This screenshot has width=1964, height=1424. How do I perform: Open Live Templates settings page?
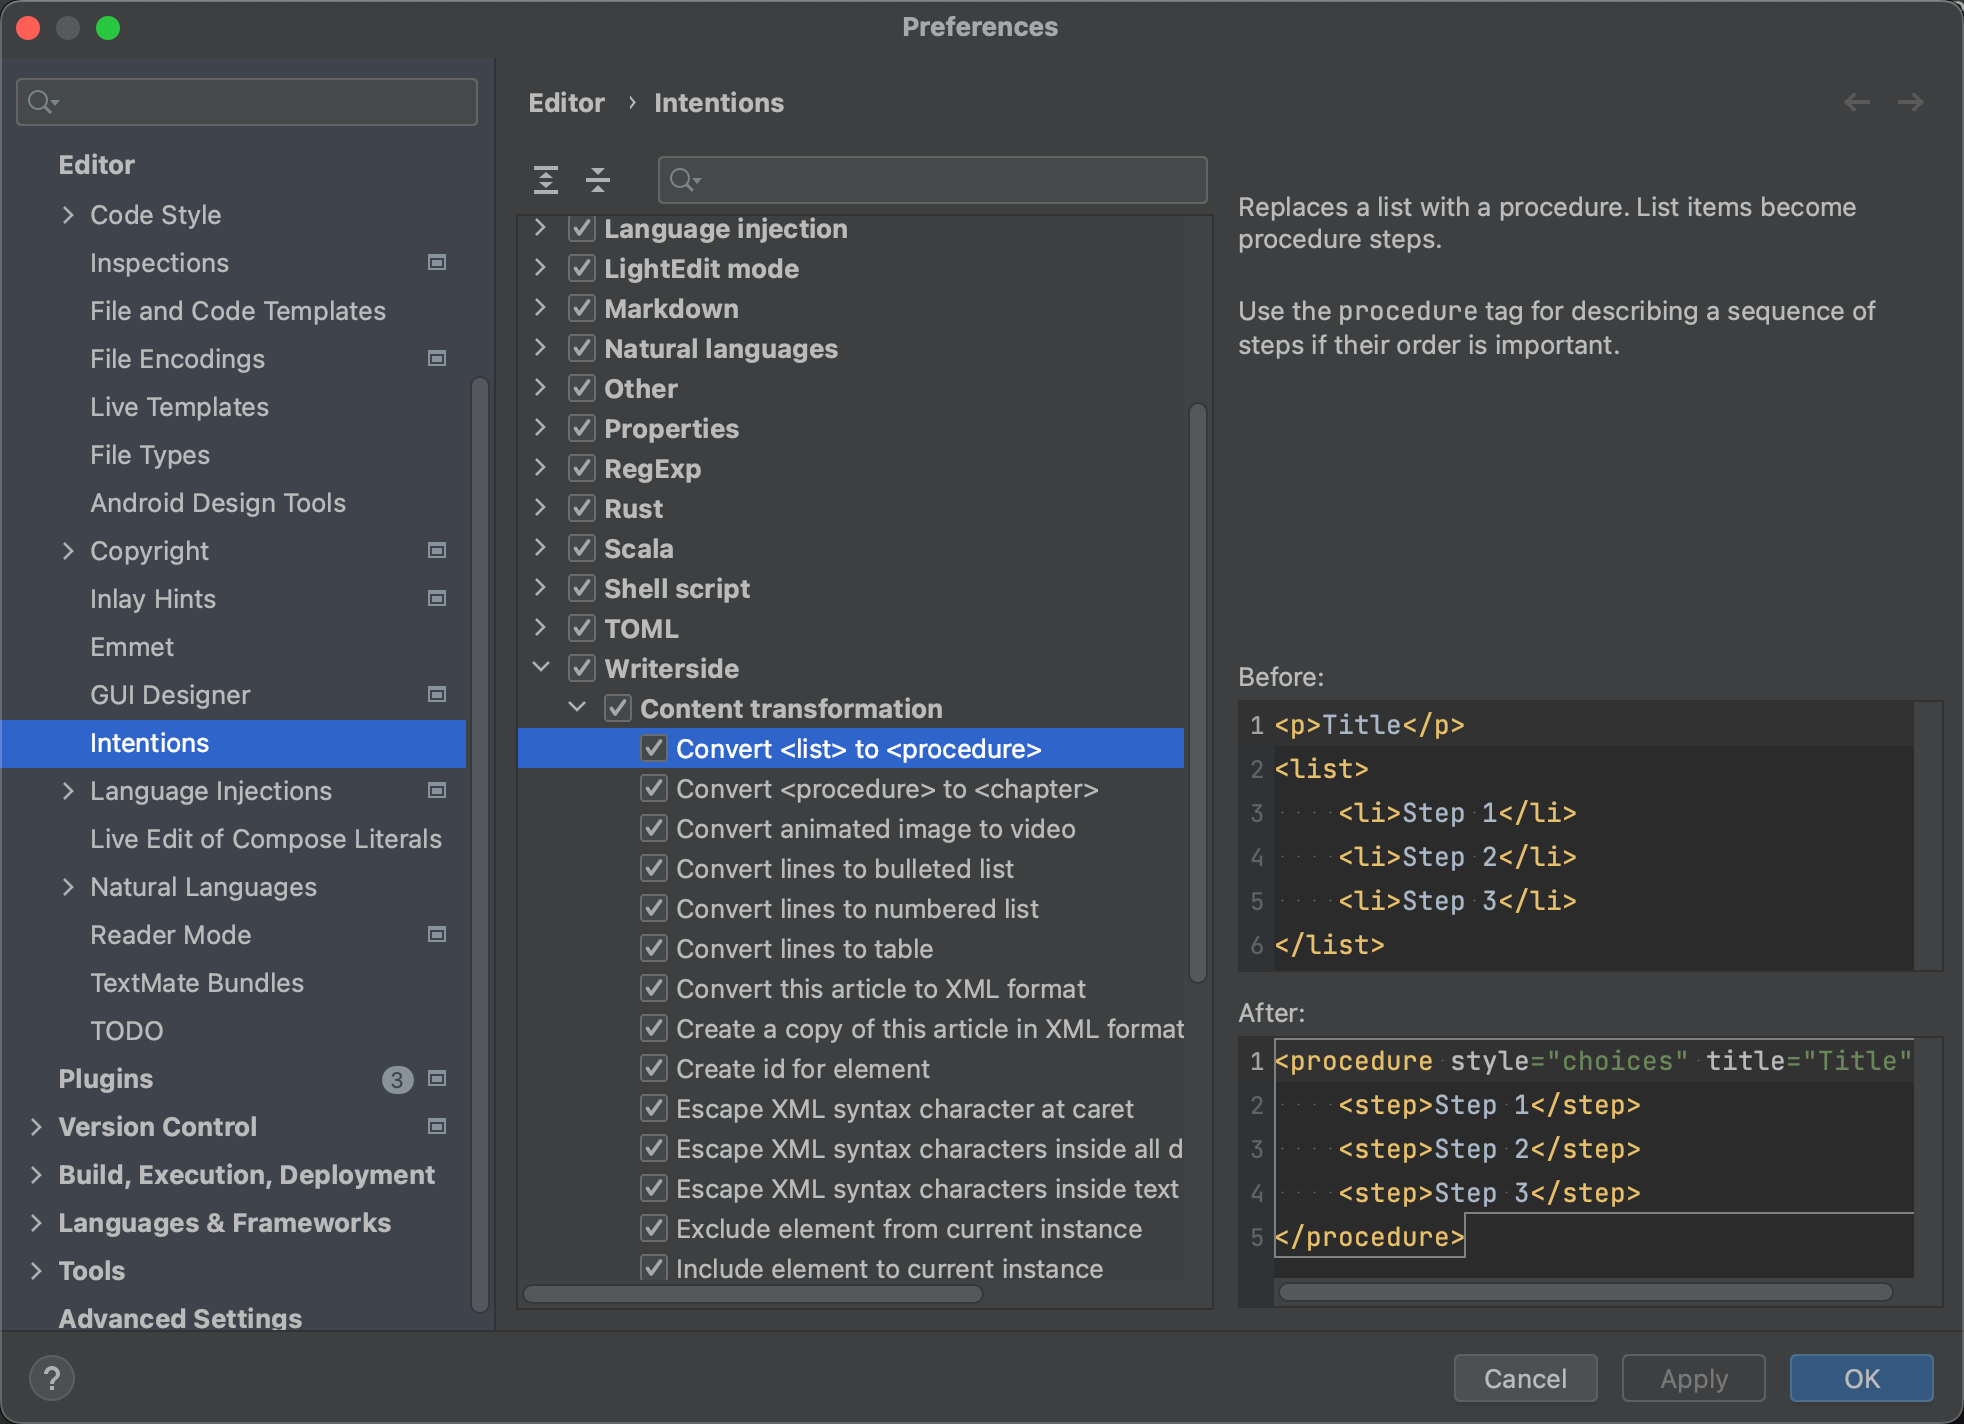179,407
